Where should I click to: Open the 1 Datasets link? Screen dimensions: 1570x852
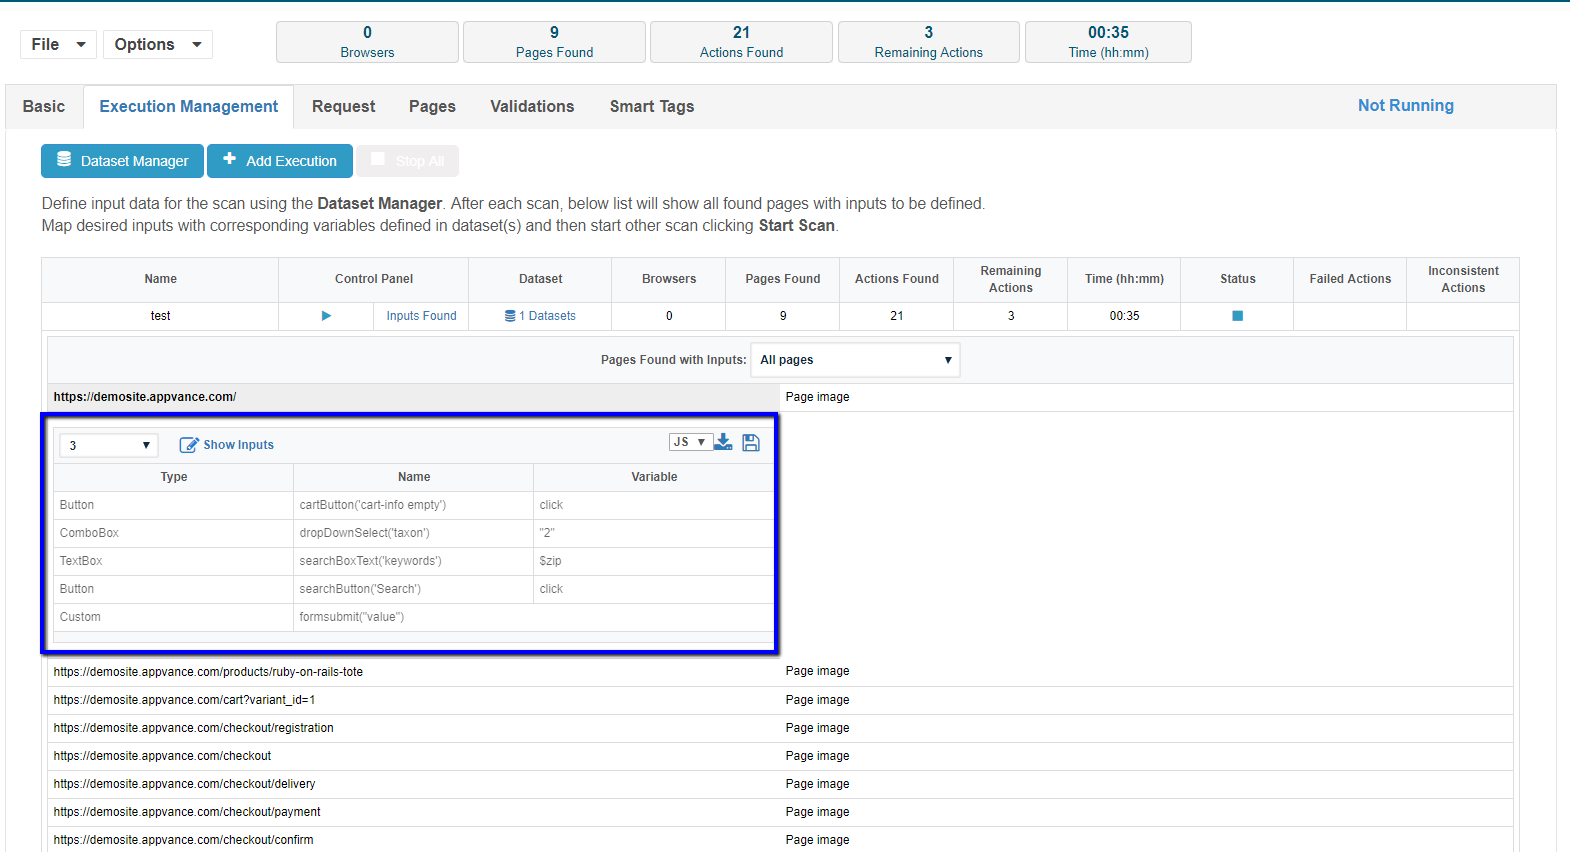pos(541,316)
